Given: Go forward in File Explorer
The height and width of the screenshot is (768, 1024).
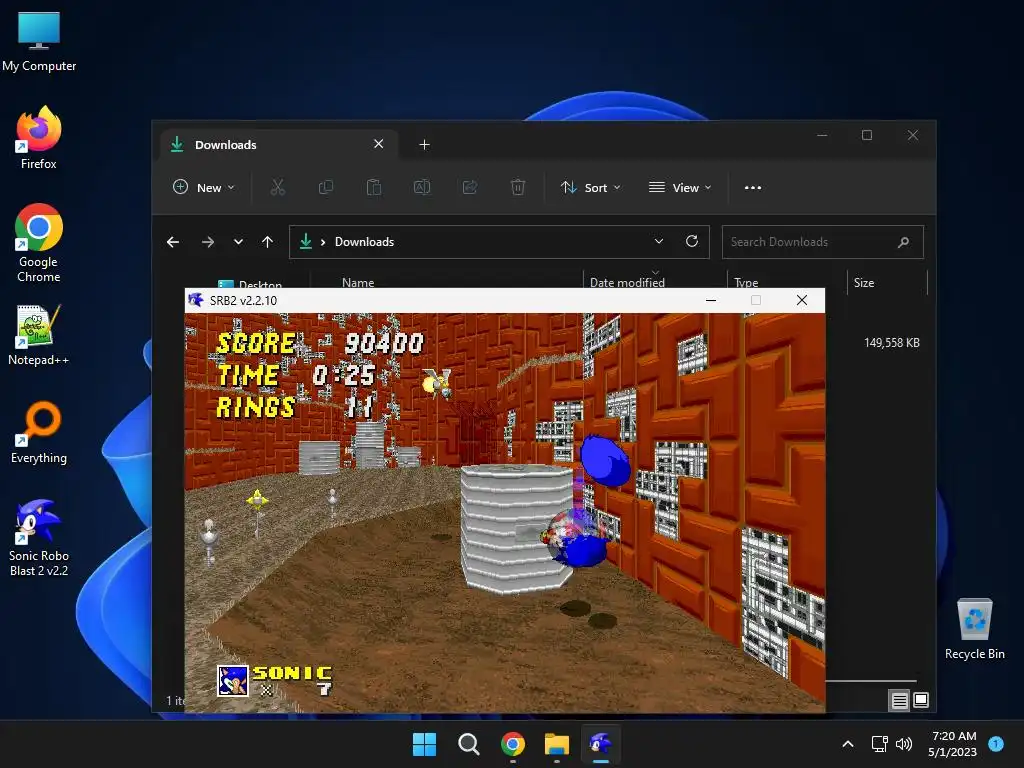Looking at the screenshot, I should pos(208,242).
